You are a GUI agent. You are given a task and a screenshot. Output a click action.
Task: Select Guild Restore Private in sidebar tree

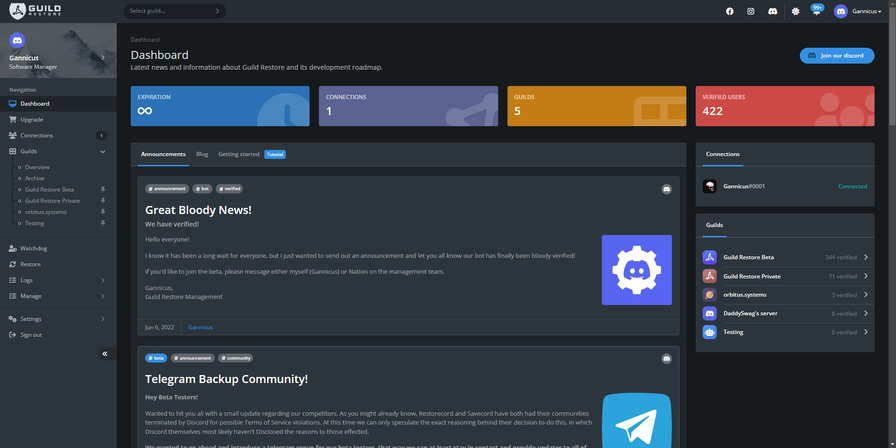(52, 201)
